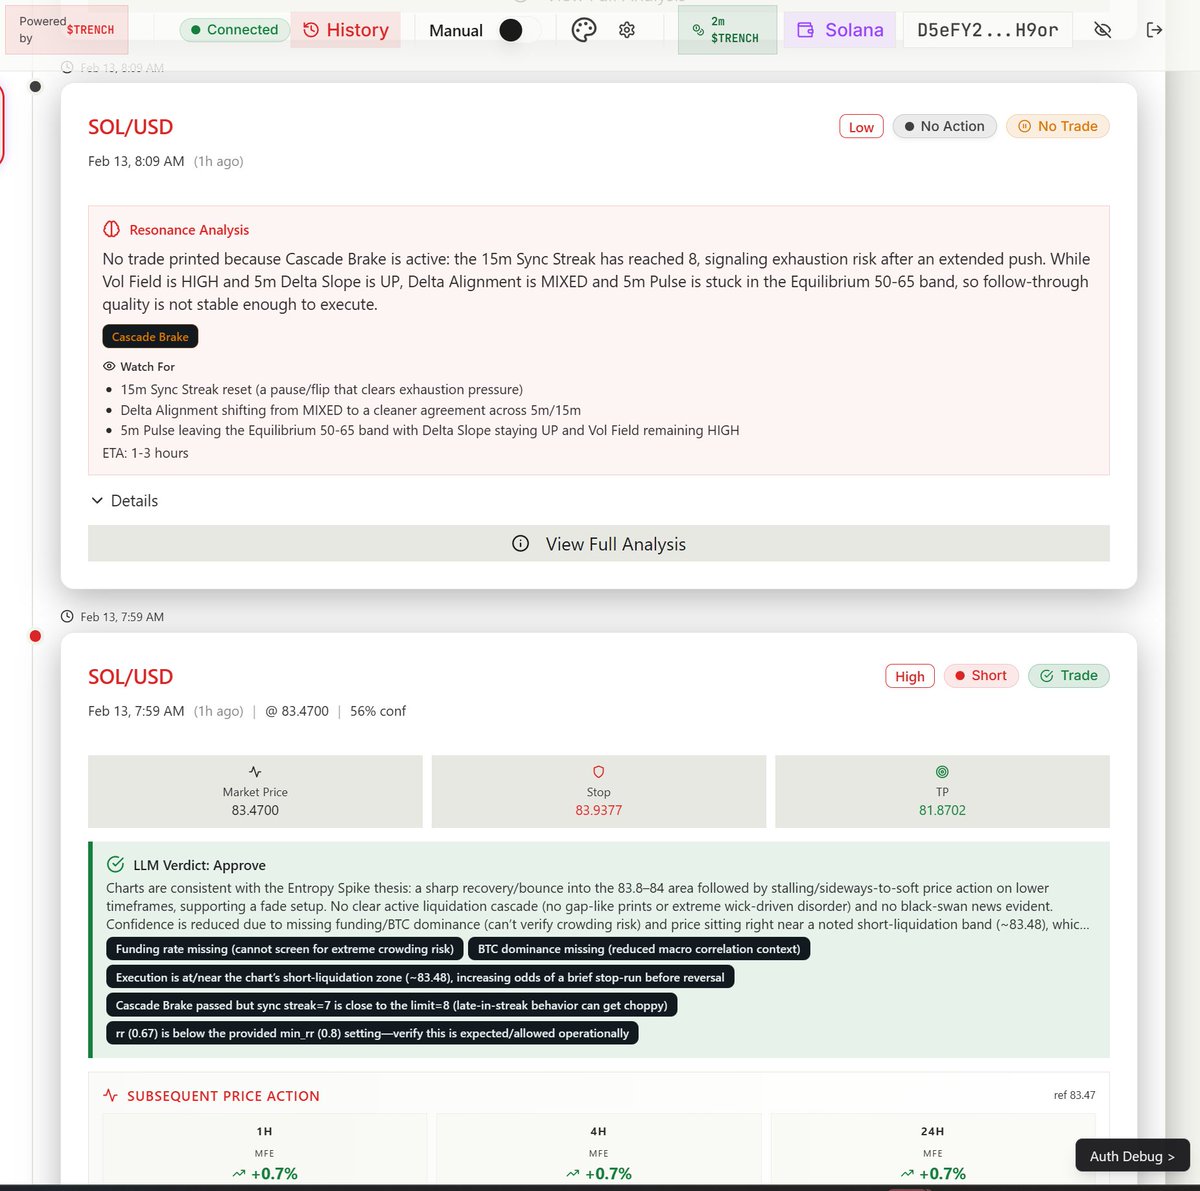Click the 56% conf text

click(378, 711)
